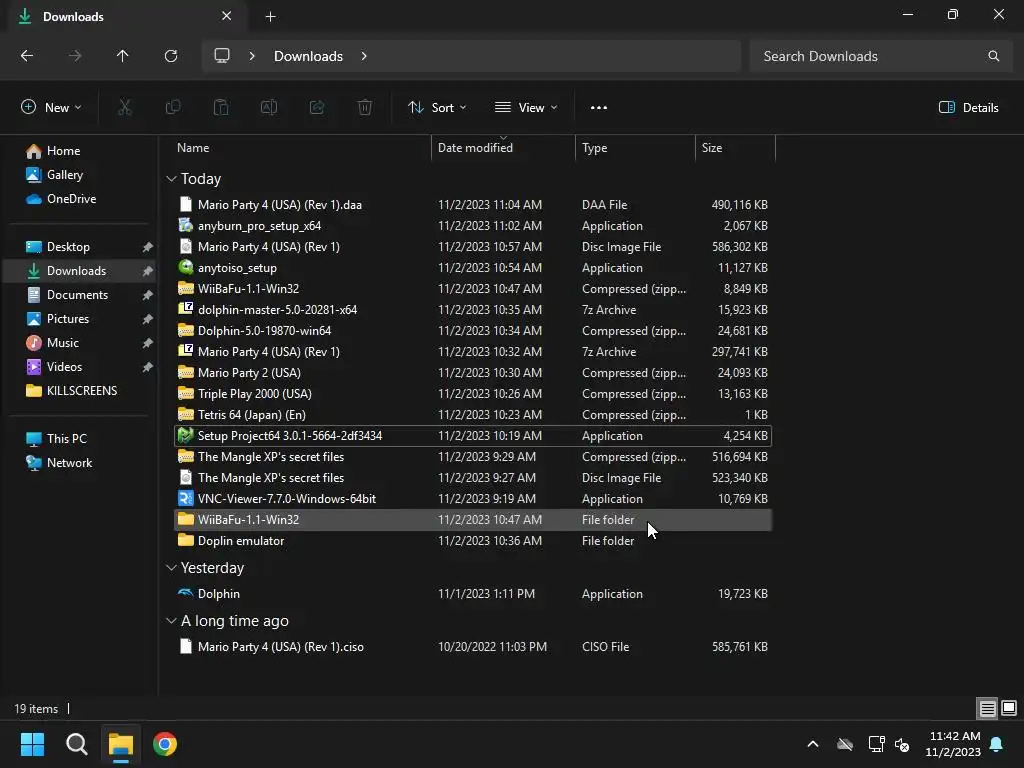Show hidden system tray icons
The width and height of the screenshot is (1024, 768).
tap(813, 744)
